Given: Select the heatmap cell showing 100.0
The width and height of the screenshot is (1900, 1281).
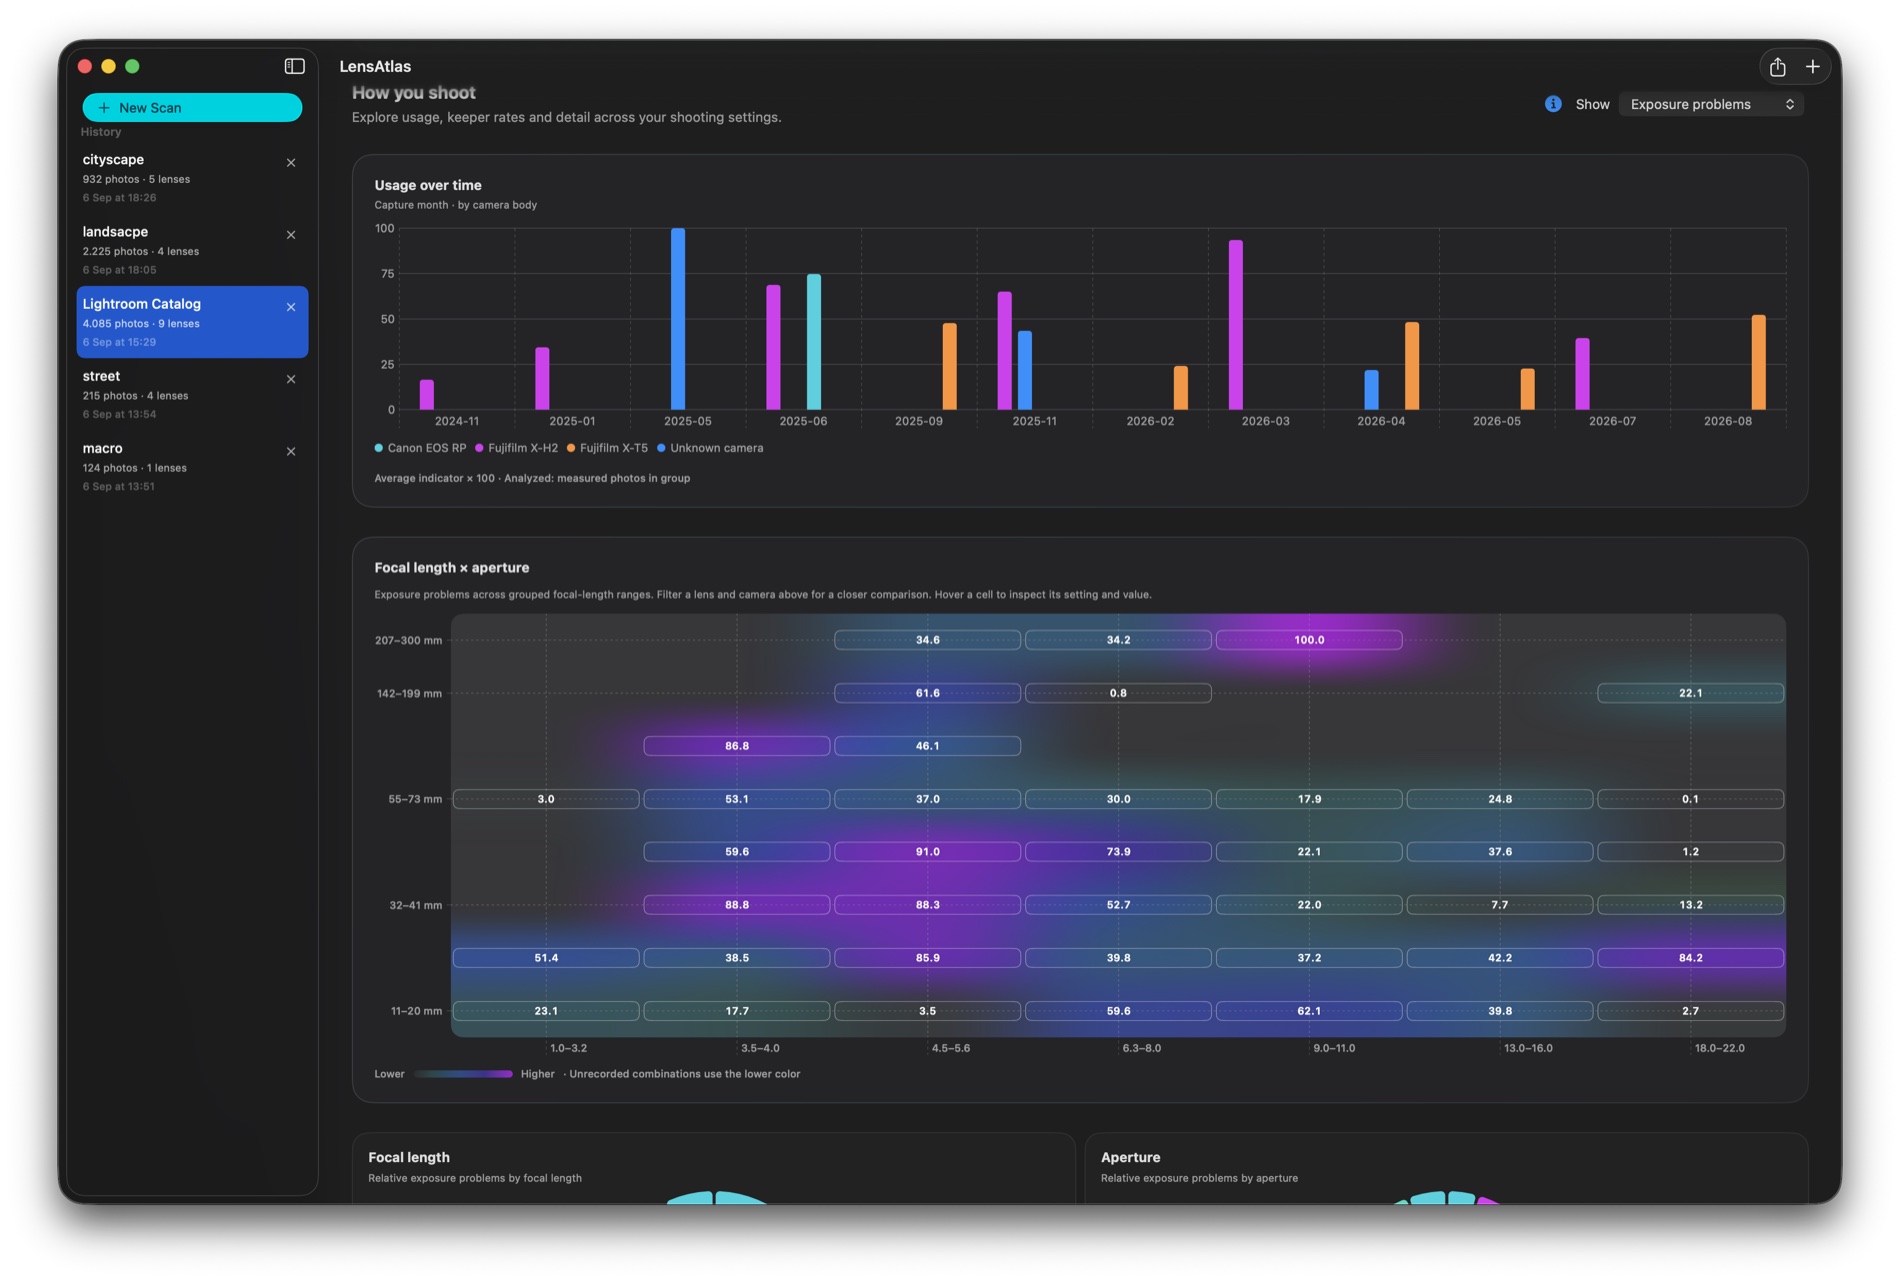Looking at the screenshot, I should coord(1308,640).
